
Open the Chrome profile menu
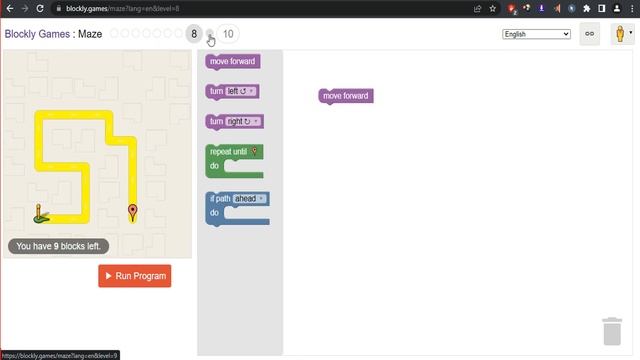(617, 9)
